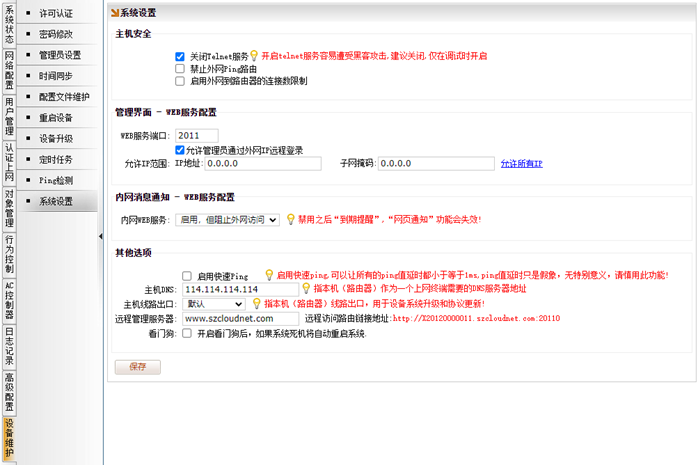Image resolution: width=698 pixels, height=465 pixels.
Task: Click the lightbulb icon beside 主机线路出口 dropdown
Action: point(255,303)
